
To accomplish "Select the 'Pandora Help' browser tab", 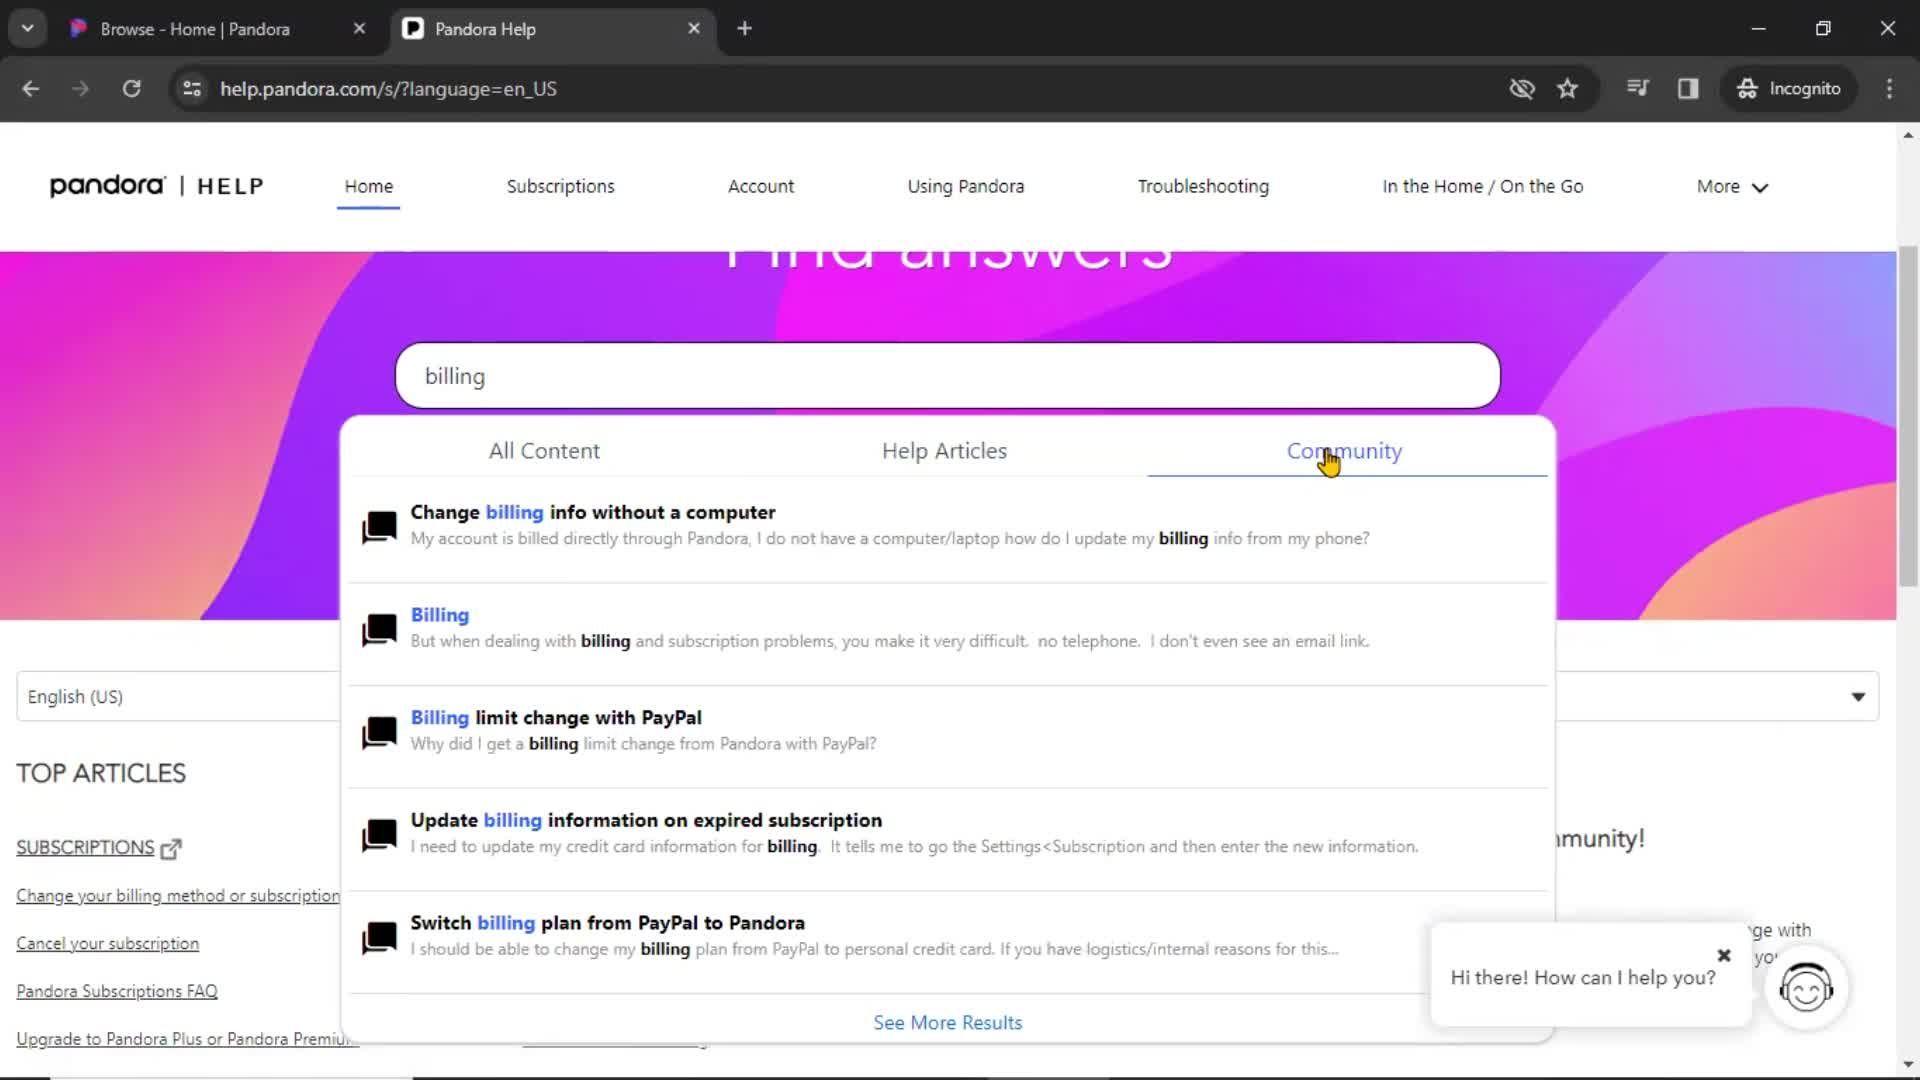I will click(553, 29).
